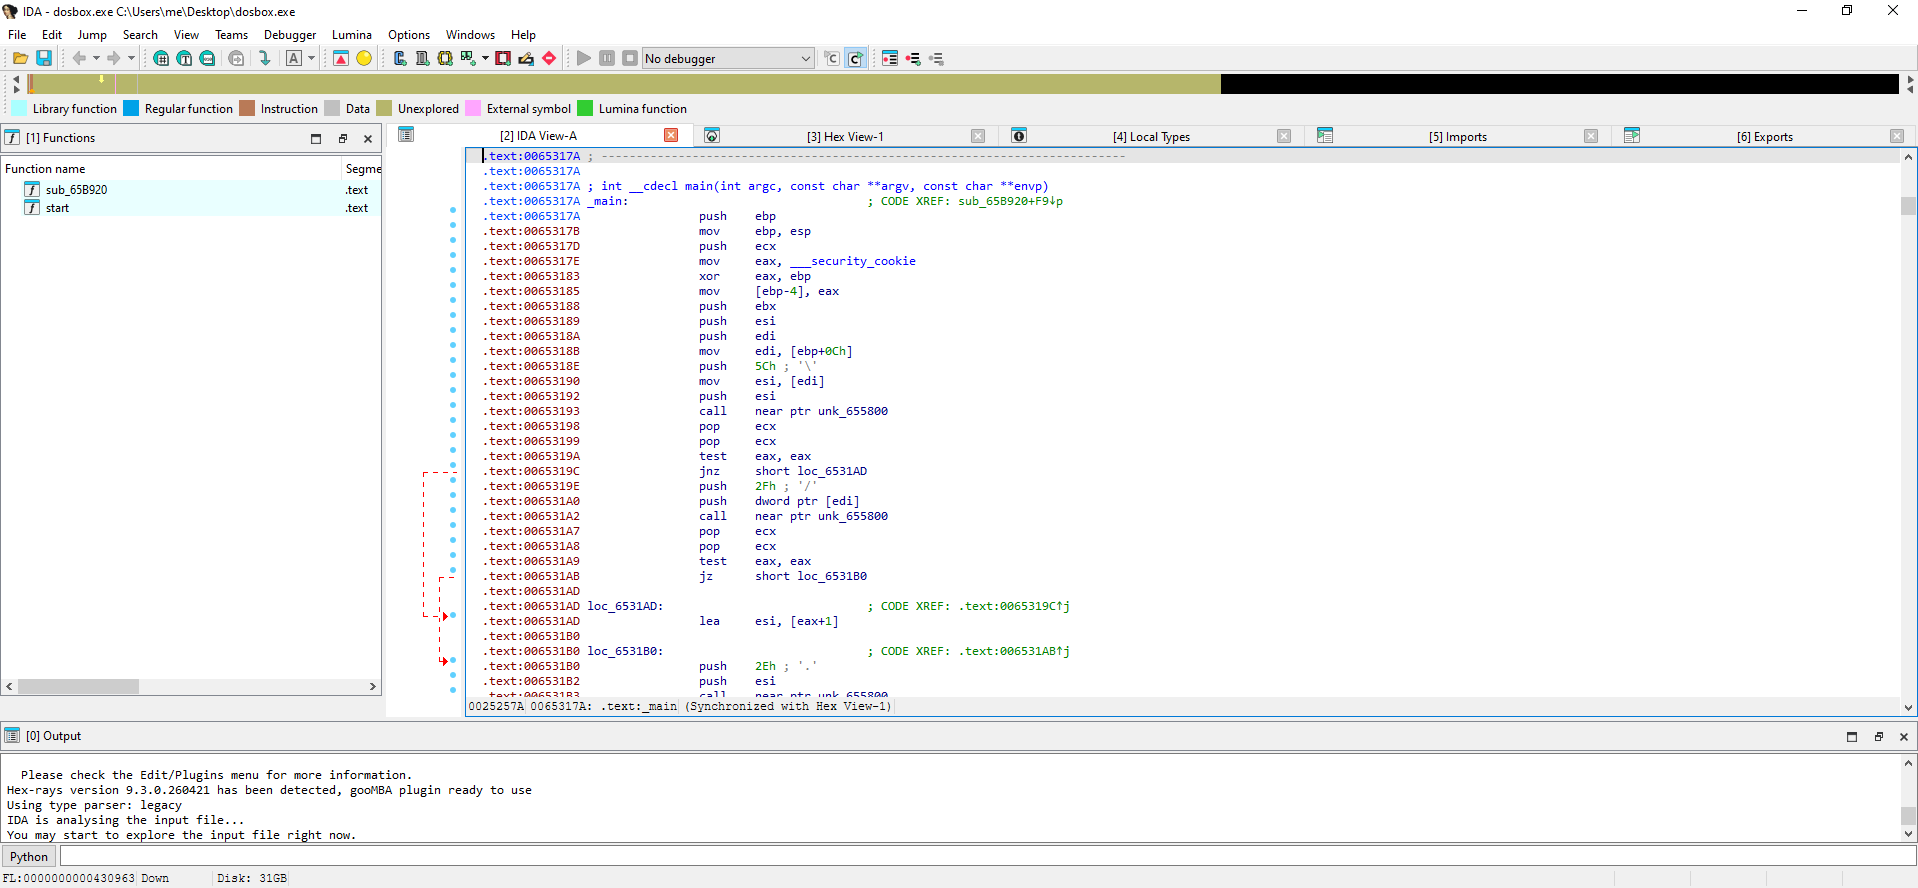Start process with the play button
The height and width of the screenshot is (888, 1918).
point(584,58)
